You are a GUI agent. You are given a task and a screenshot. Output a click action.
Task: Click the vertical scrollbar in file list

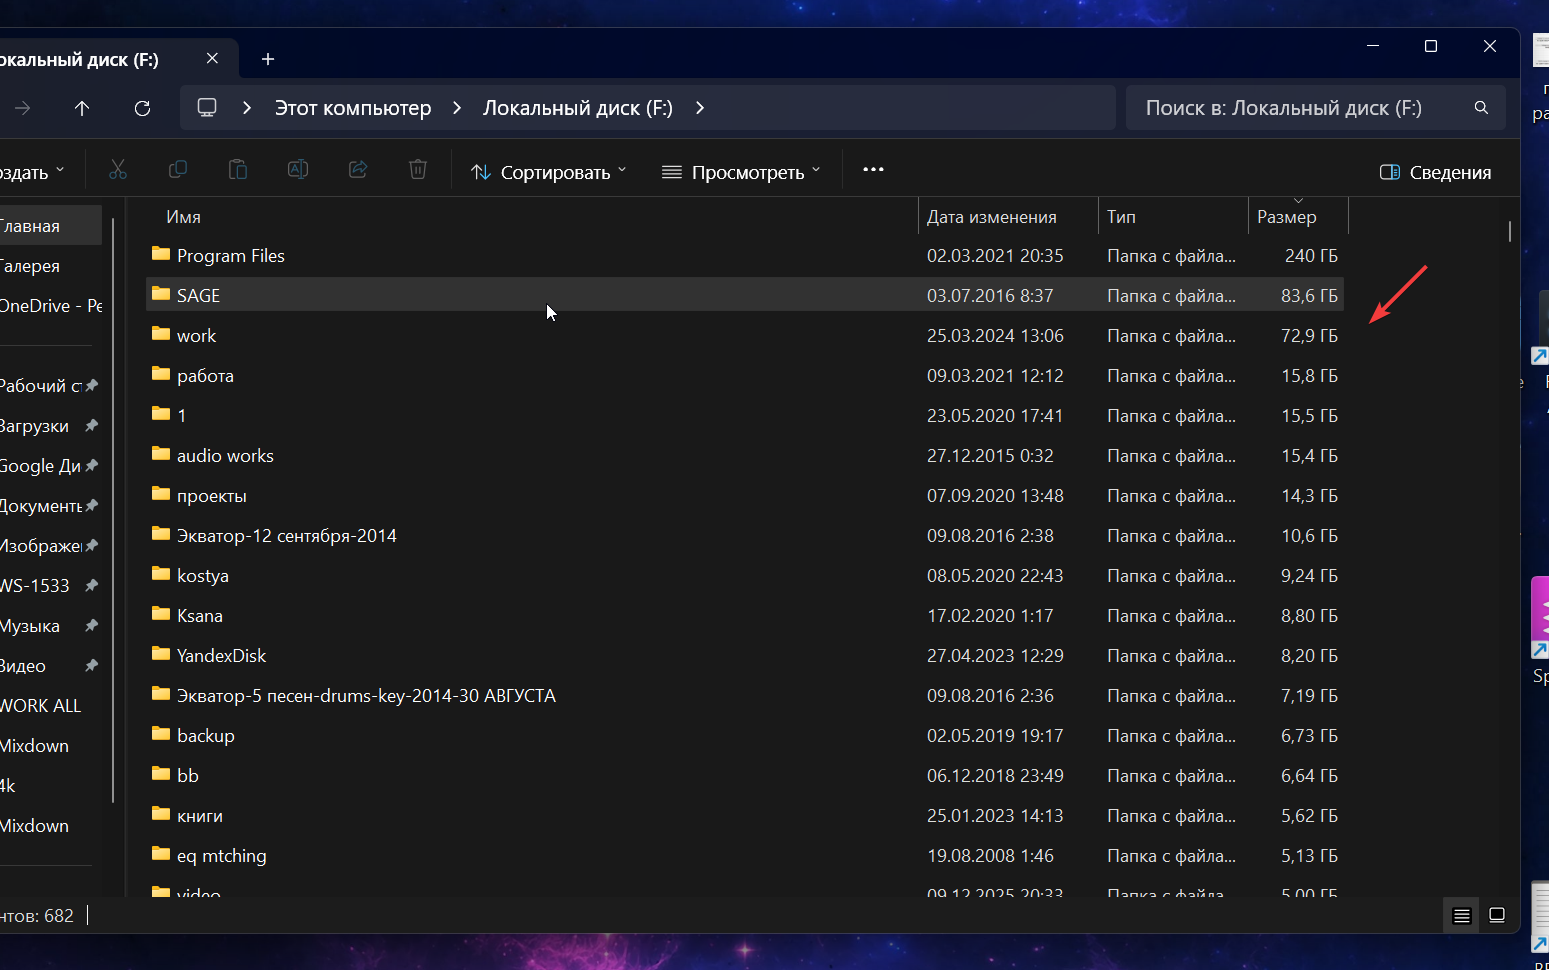click(1509, 231)
